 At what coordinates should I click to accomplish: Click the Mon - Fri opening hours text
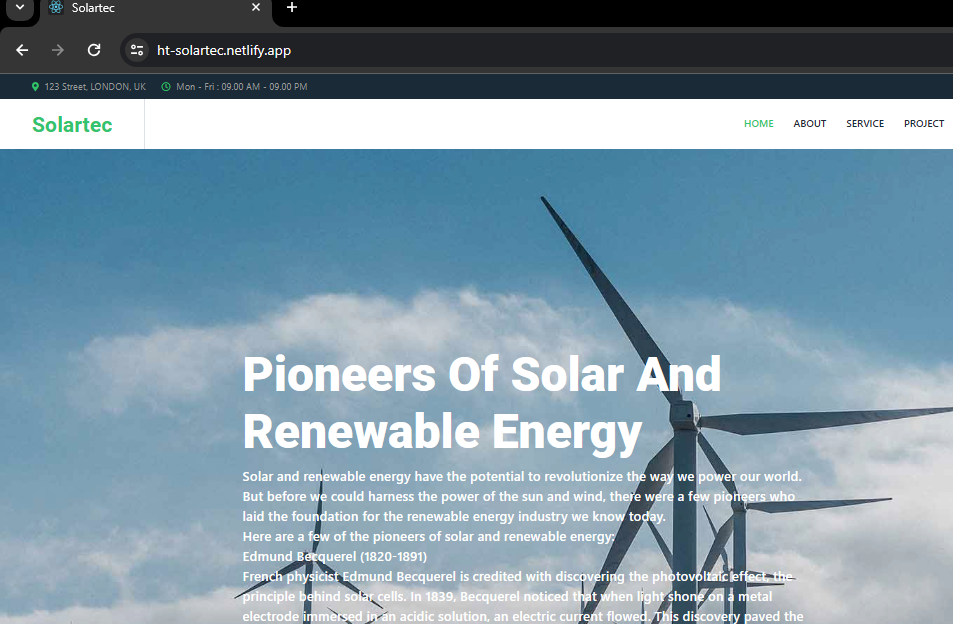pyautogui.click(x=241, y=87)
